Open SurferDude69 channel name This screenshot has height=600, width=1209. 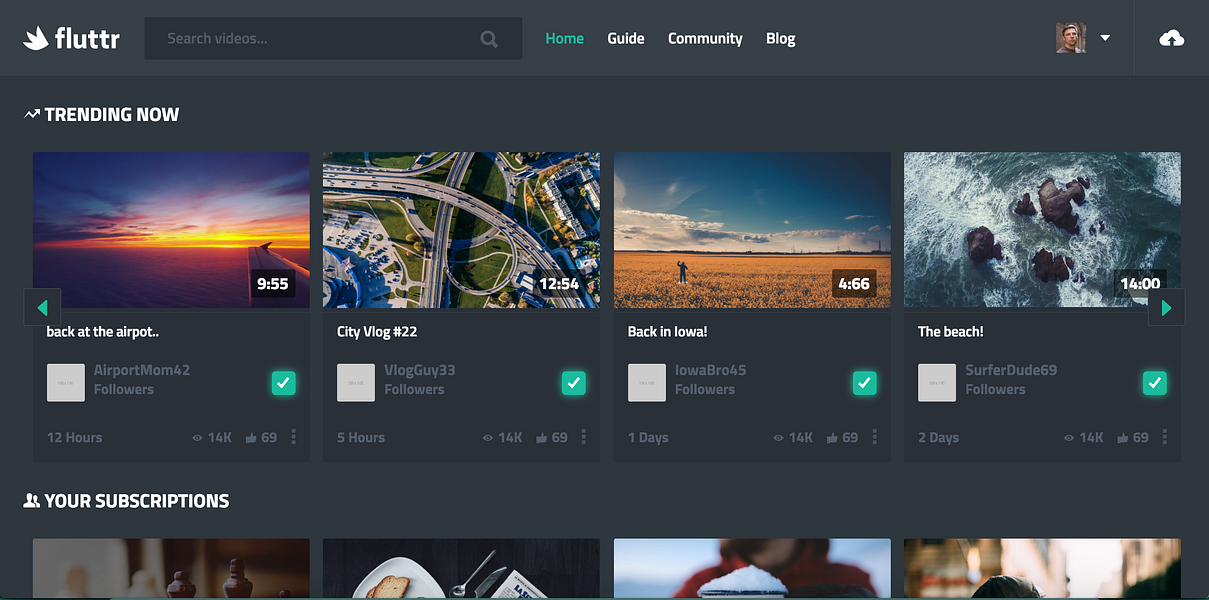click(1011, 370)
